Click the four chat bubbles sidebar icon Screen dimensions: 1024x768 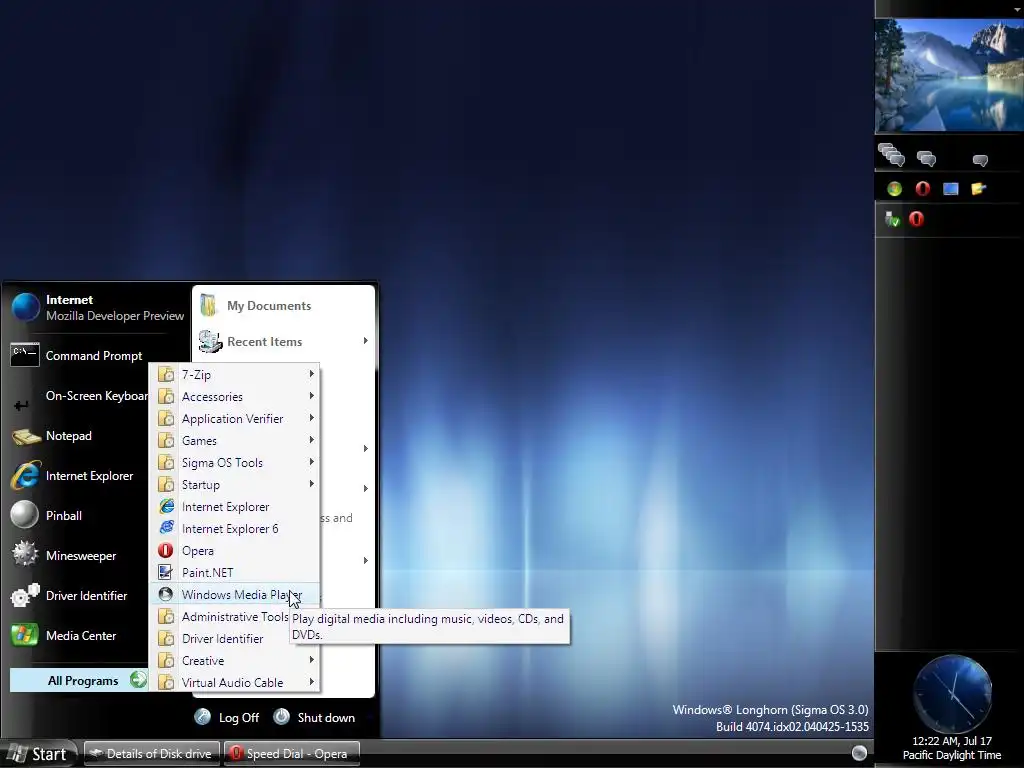891,155
